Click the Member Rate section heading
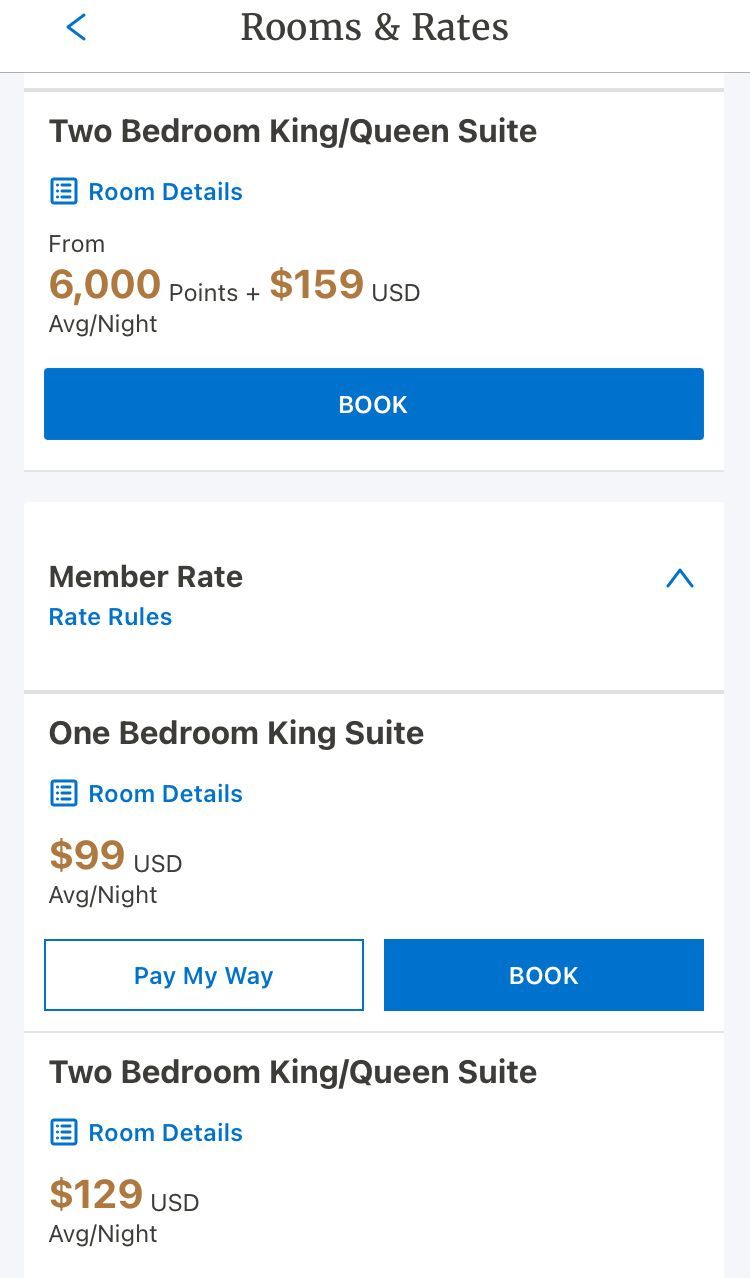This screenshot has width=750, height=1278. click(146, 577)
